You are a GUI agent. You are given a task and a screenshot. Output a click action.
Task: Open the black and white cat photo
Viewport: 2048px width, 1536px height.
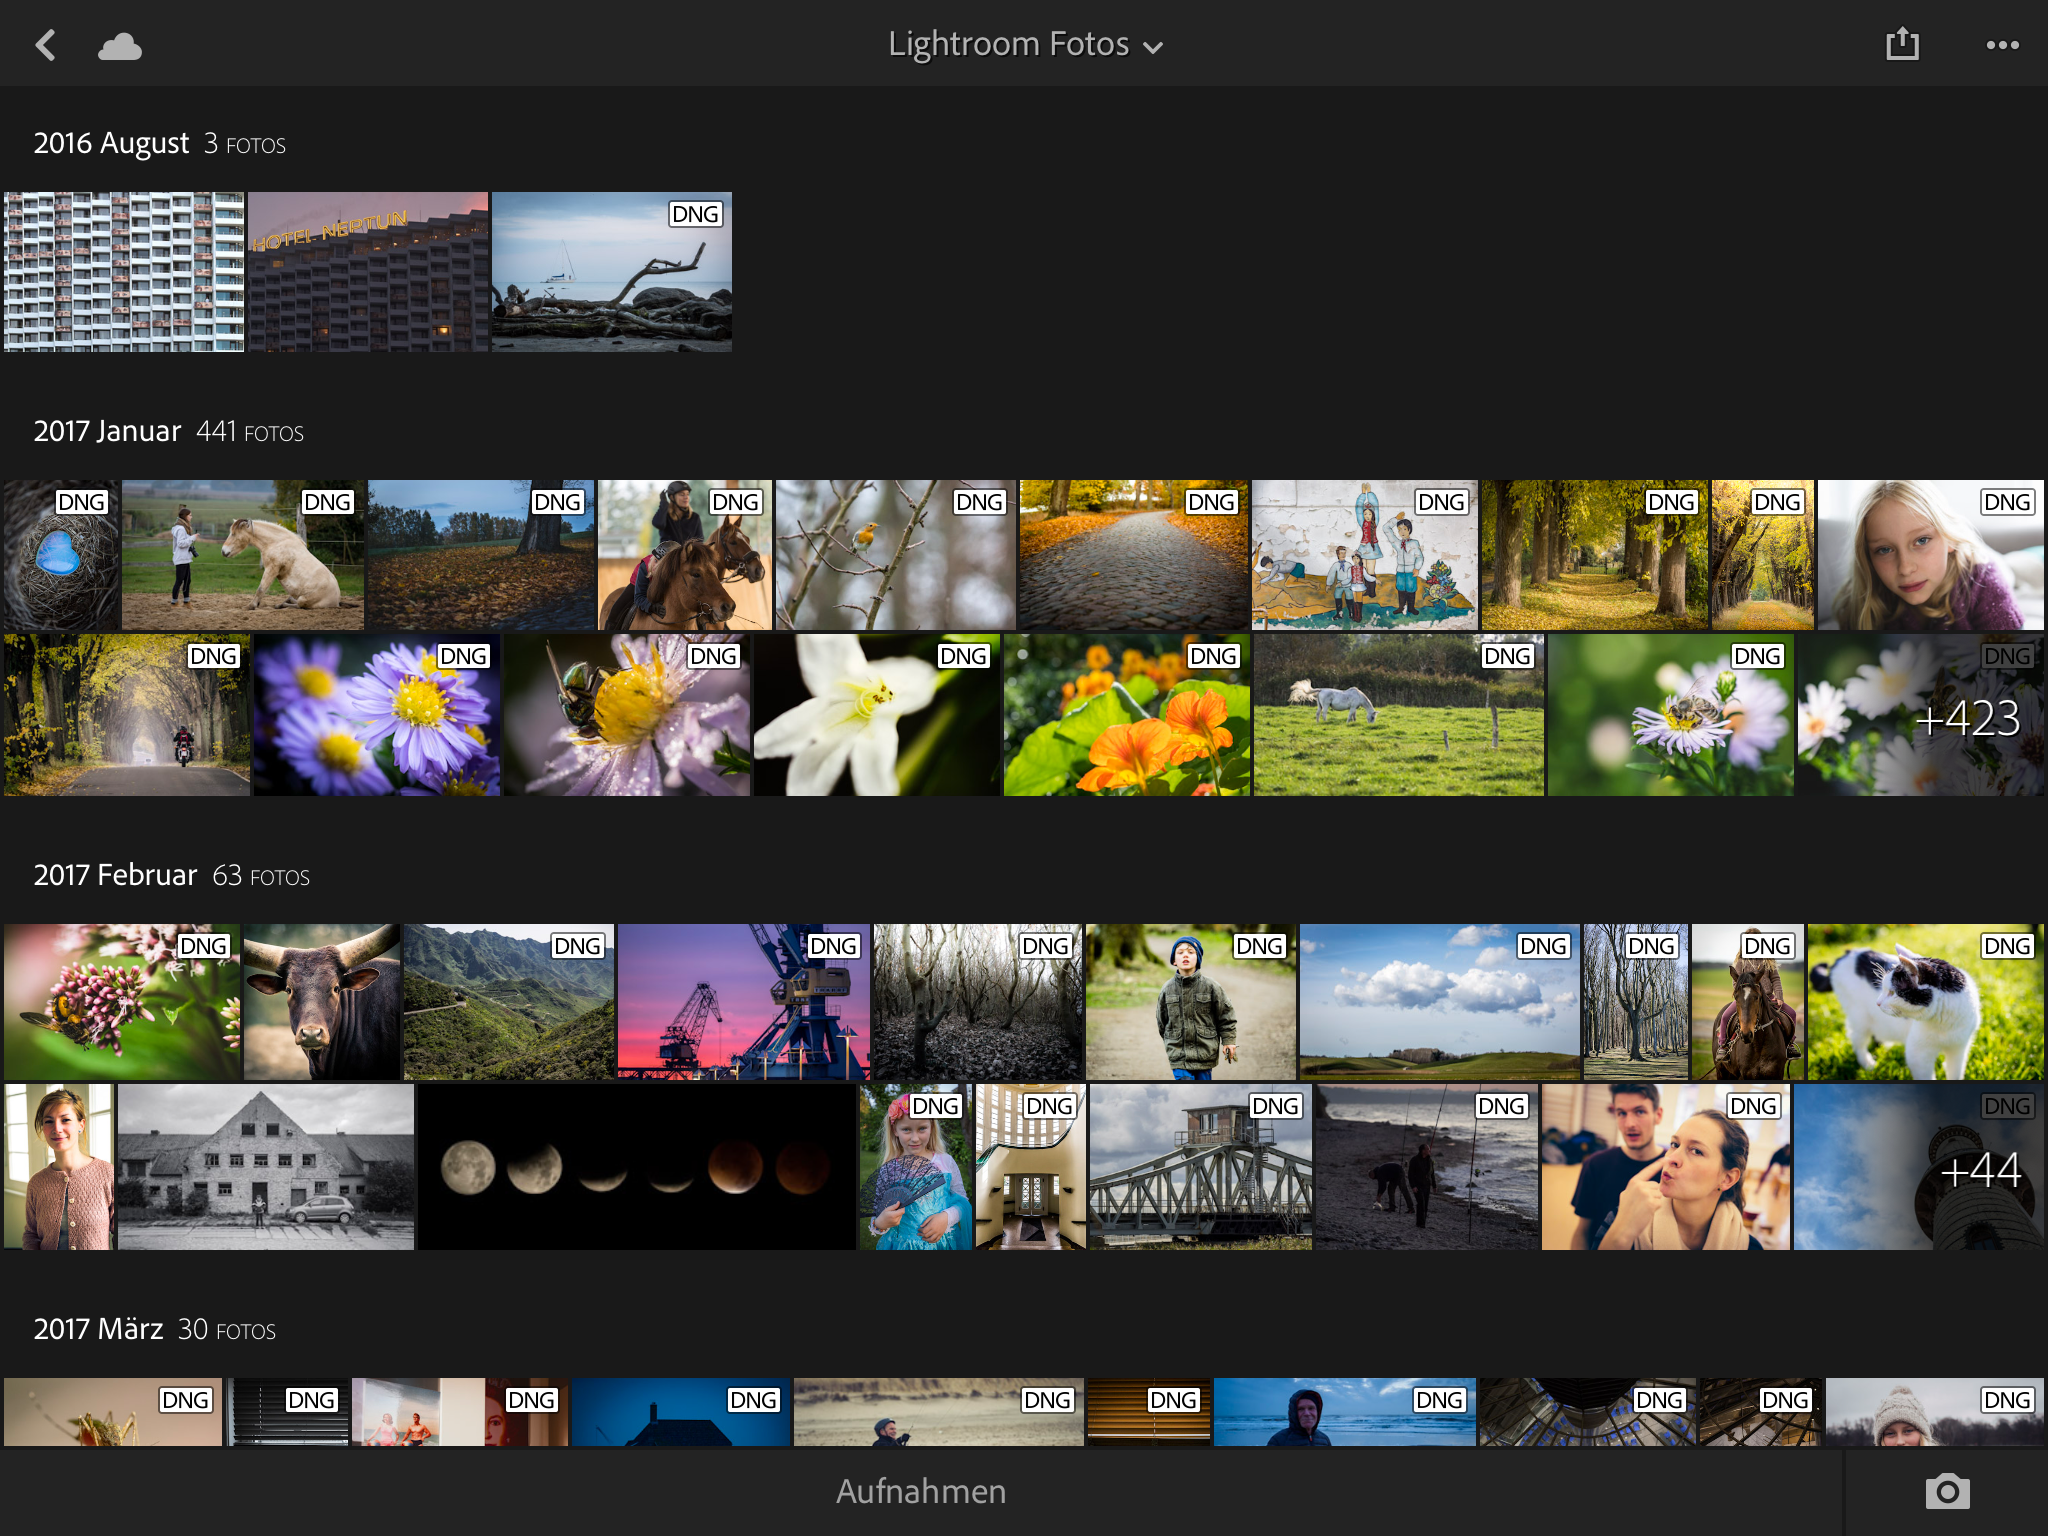pyautogui.click(x=1926, y=1002)
